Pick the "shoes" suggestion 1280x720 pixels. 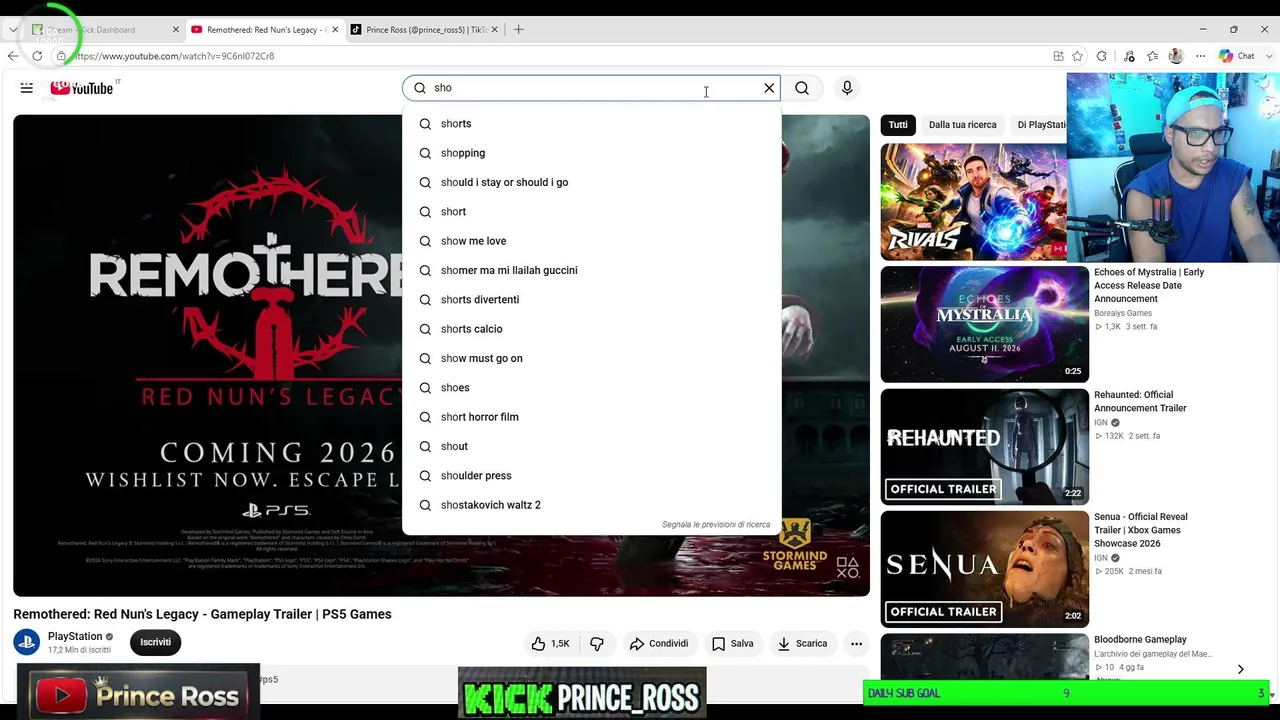click(x=591, y=388)
